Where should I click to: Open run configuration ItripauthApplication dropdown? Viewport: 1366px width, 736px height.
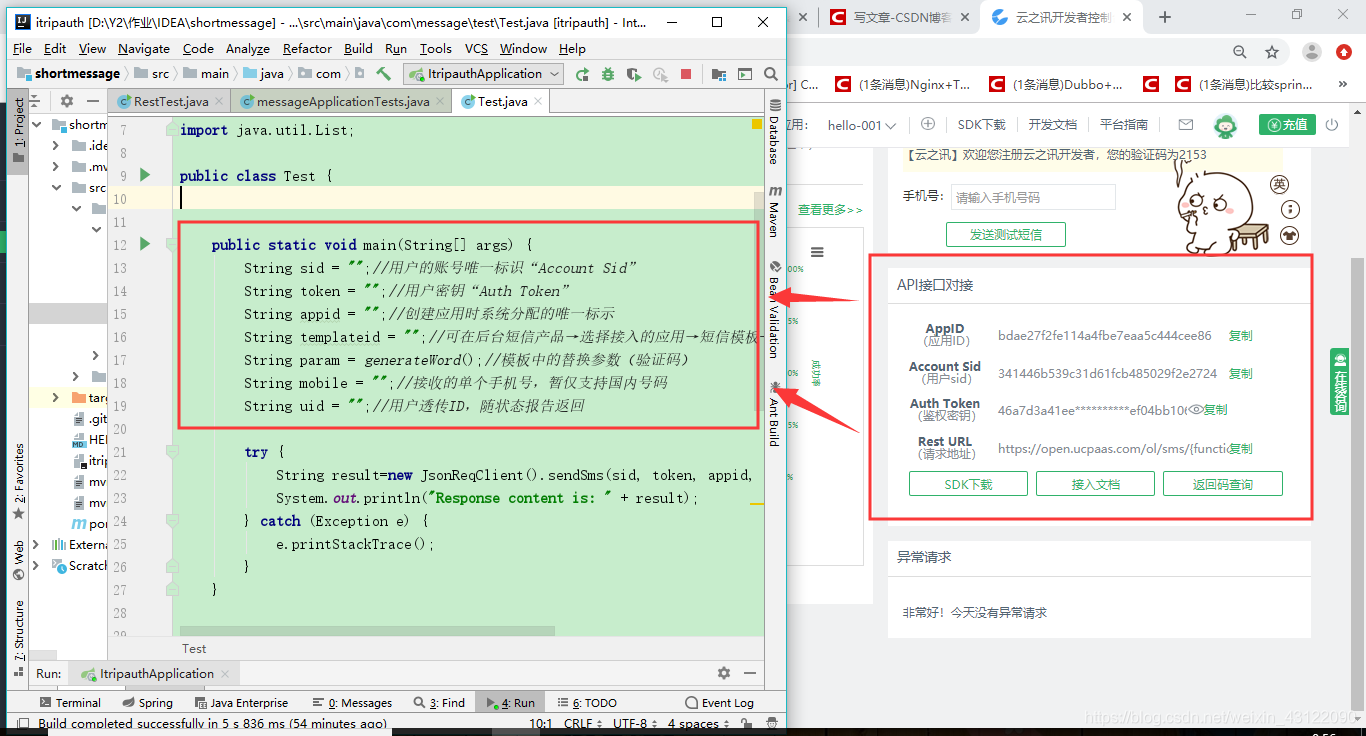pyautogui.click(x=484, y=74)
